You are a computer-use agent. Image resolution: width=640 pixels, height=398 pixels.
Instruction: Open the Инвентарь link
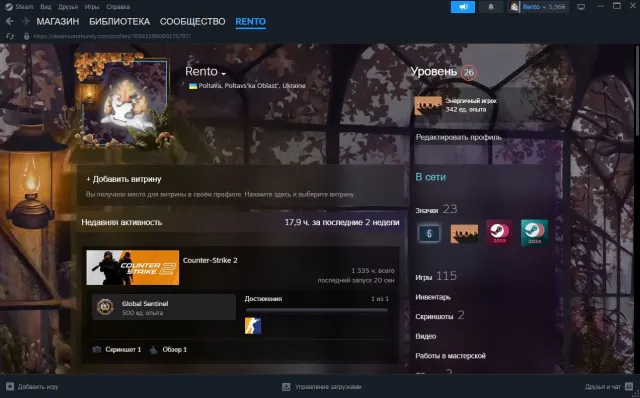point(433,297)
